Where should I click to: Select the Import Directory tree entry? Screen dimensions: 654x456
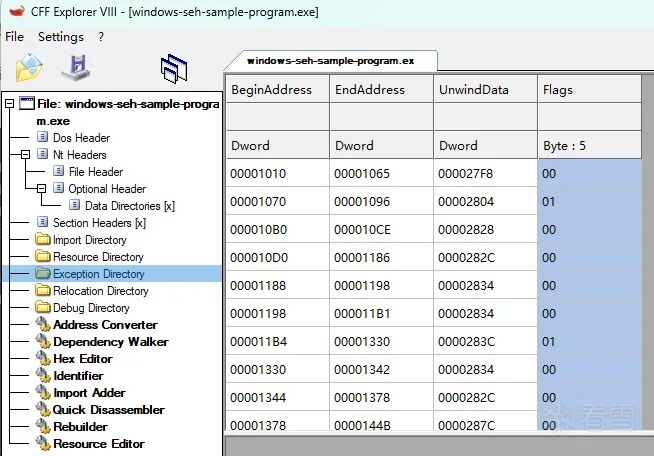pos(89,239)
